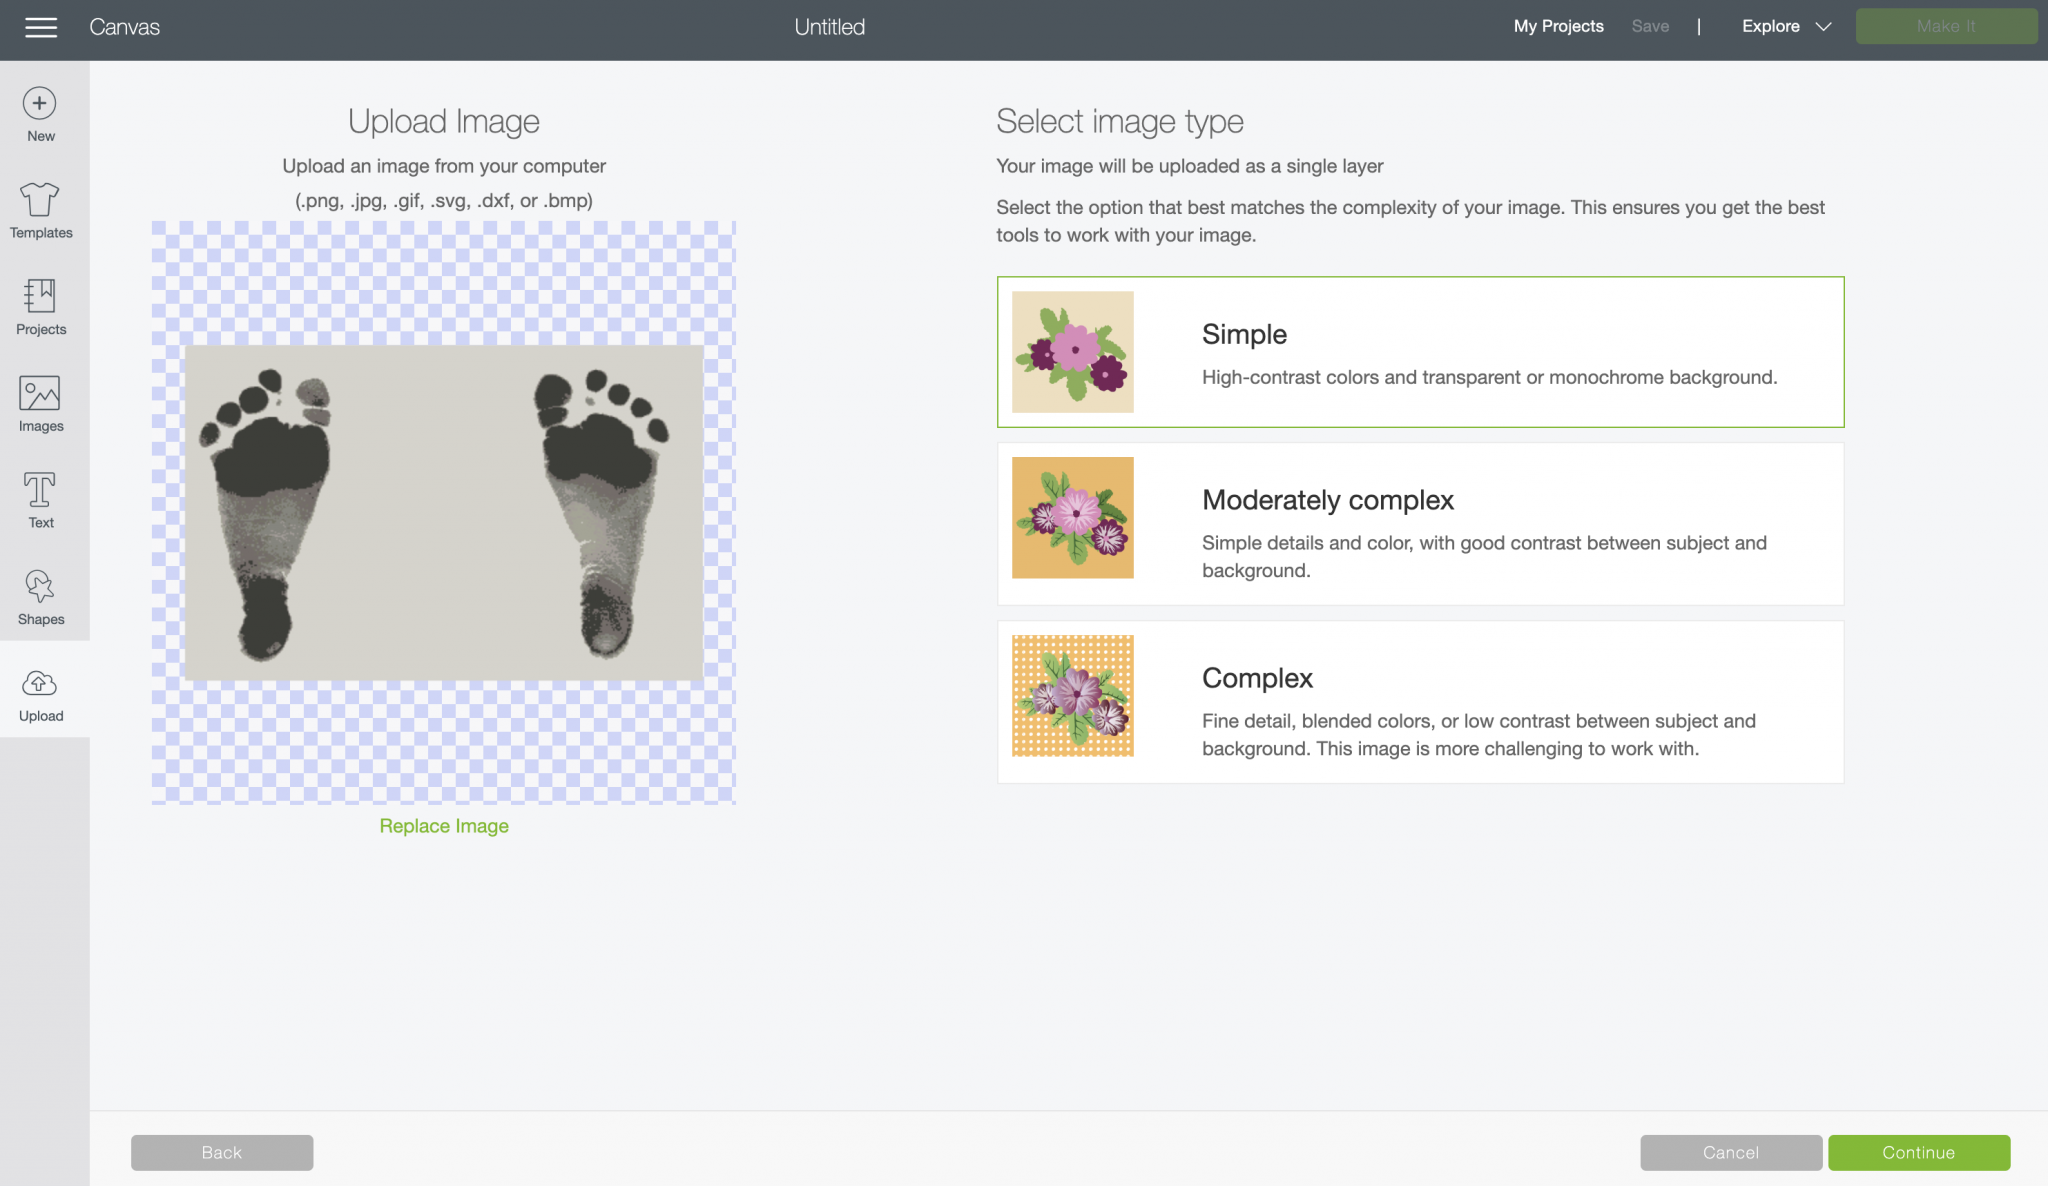Click the Back button
Viewport: 2048px width, 1186px height.
(x=222, y=1153)
